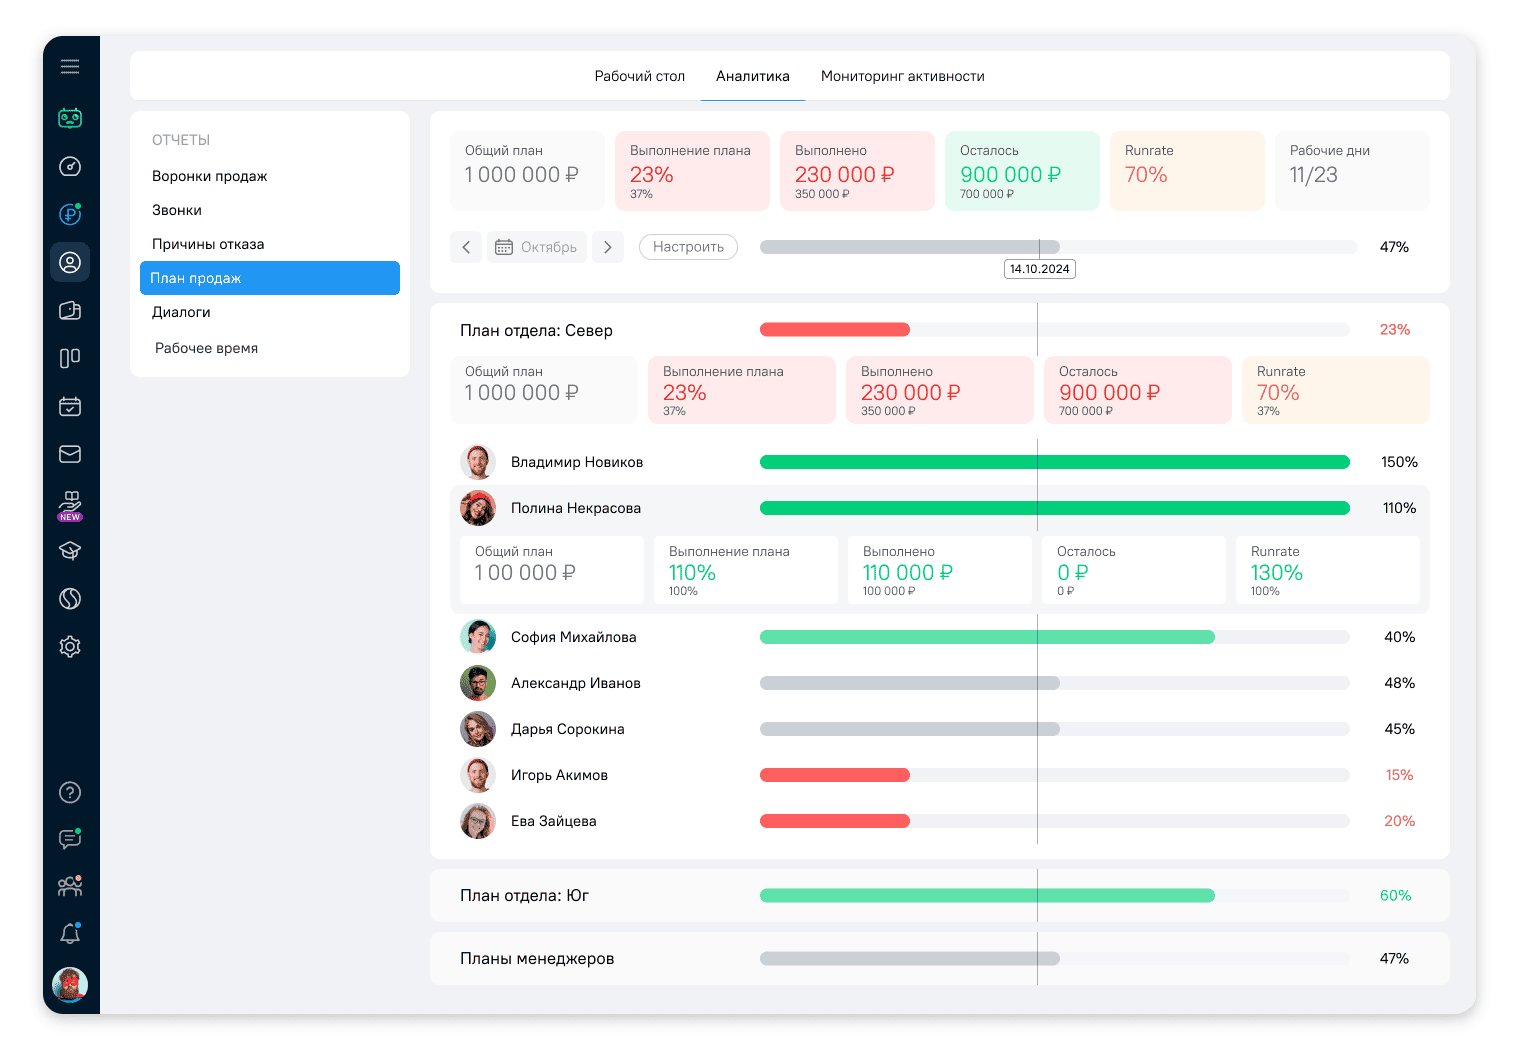Open the Октябрь month picker
The image size is (1526, 1056).
pos(536,247)
